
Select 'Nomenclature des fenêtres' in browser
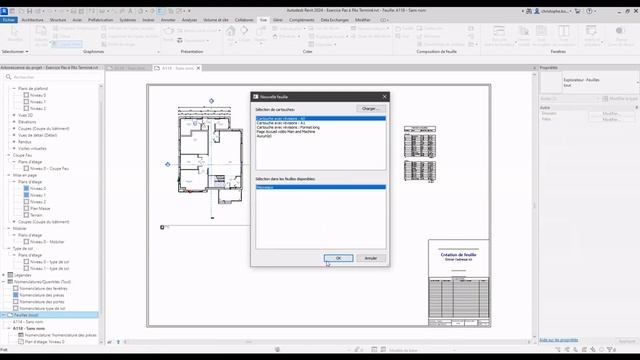click(43, 288)
